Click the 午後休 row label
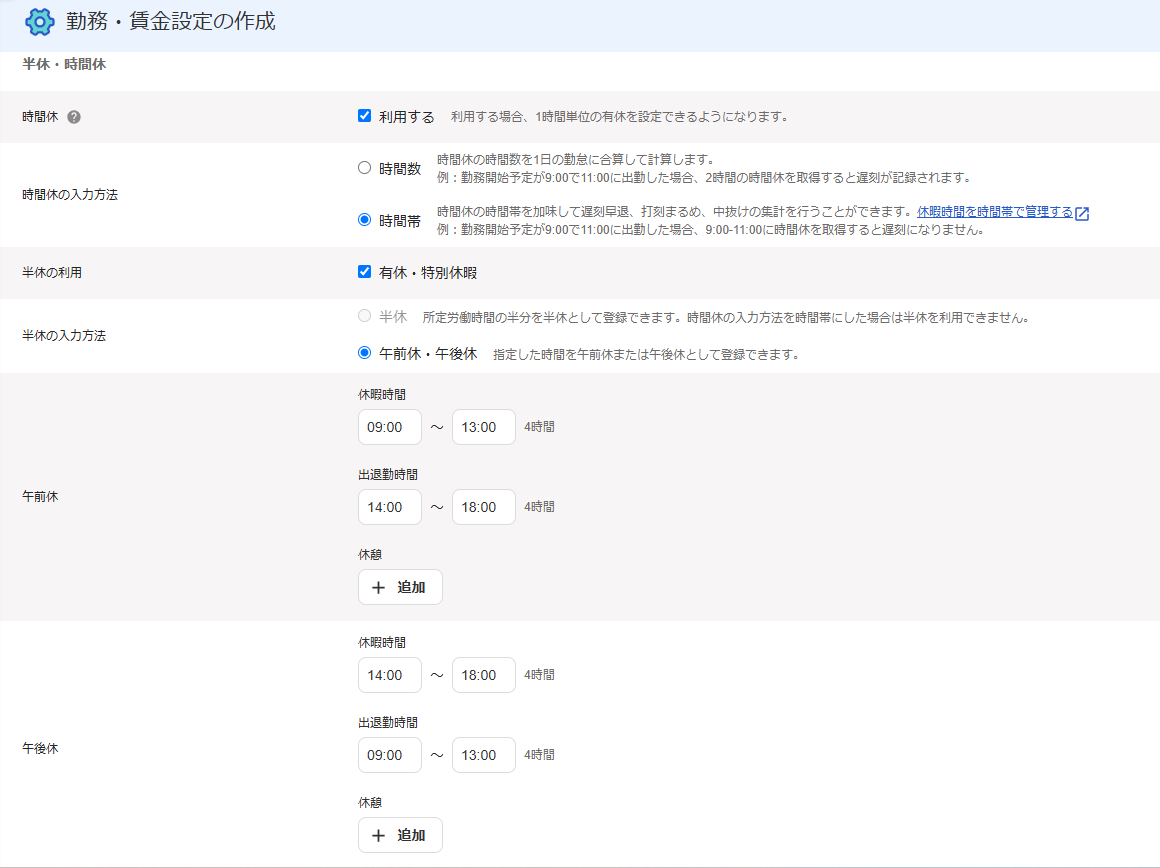 [x=40, y=749]
